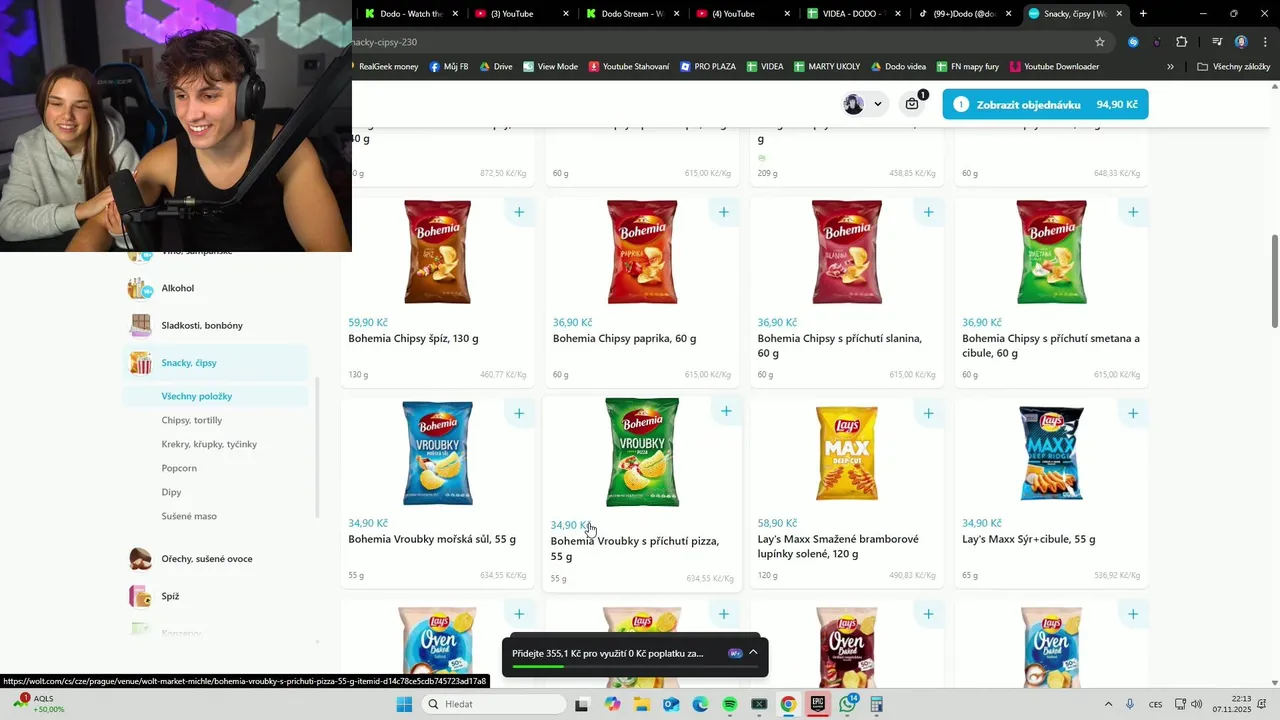Open Všechny položky subcategory
This screenshot has height=720, width=1280.
coord(215,396)
